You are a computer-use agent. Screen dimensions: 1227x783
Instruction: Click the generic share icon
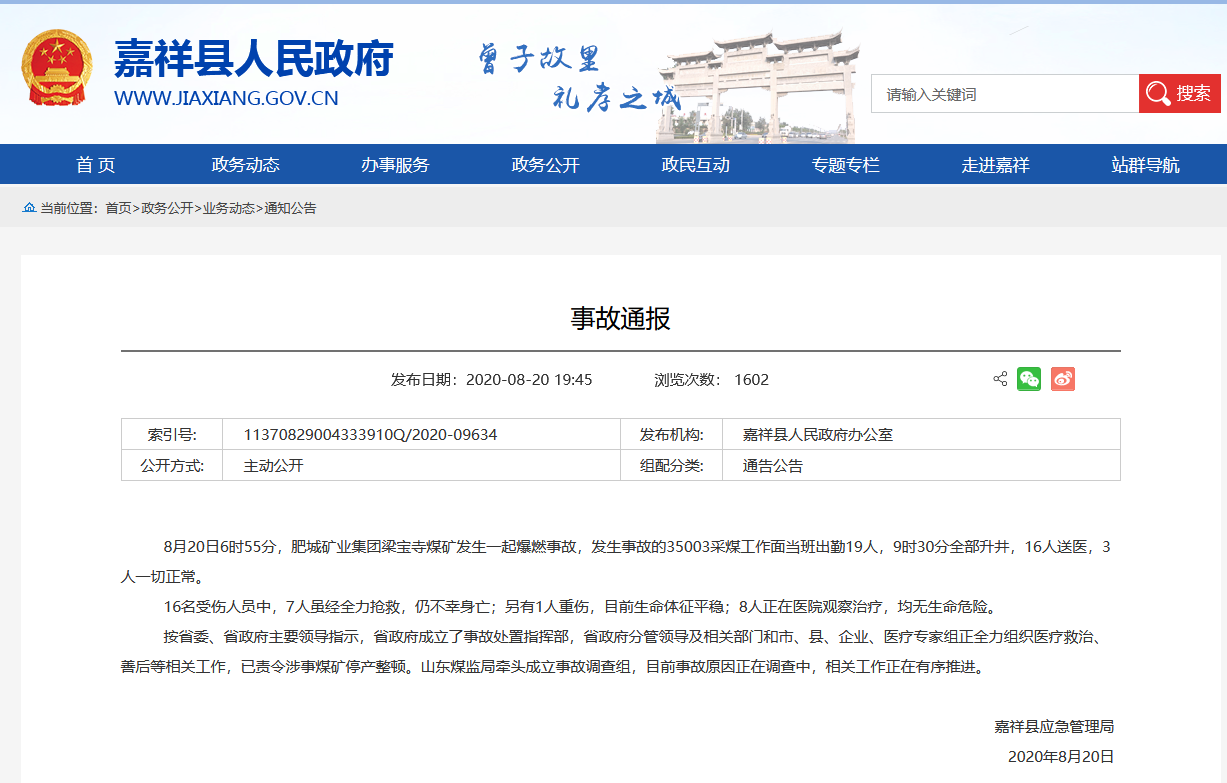(1000, 379)
